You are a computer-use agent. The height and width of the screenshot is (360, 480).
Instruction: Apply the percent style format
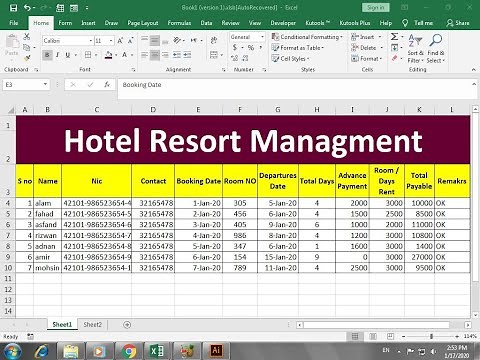pyautogui.click(x=251, y=48)
